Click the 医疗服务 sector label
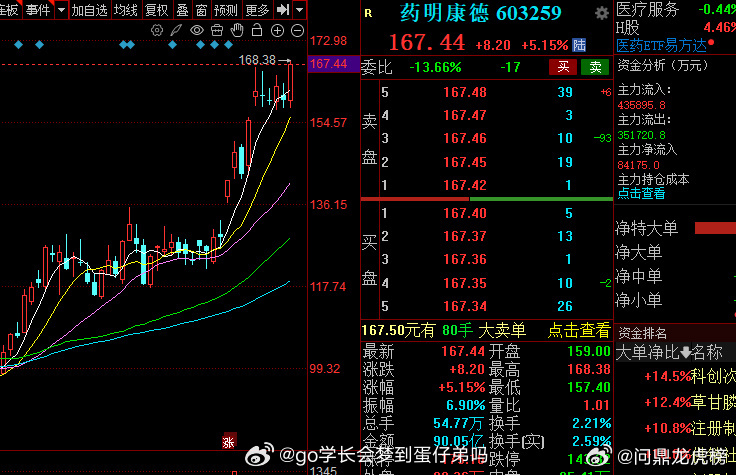Viewport: 736px width, 475px height. click(x=647, y=9)
